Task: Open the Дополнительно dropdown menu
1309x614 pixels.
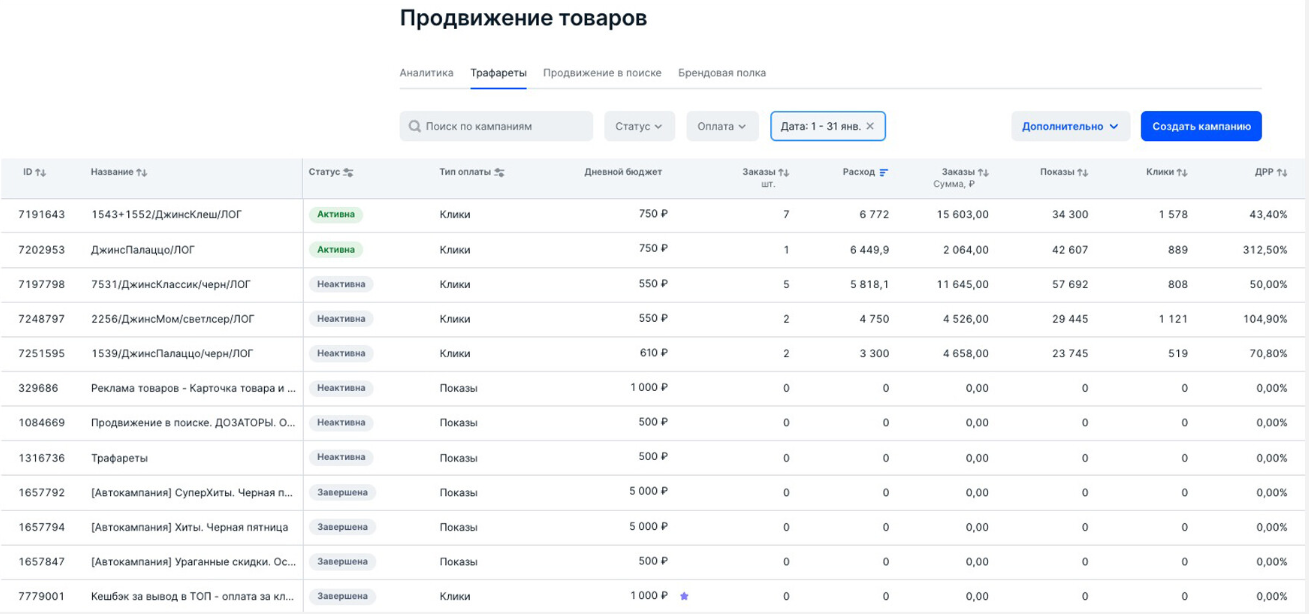Action: tap(1070, 126)
